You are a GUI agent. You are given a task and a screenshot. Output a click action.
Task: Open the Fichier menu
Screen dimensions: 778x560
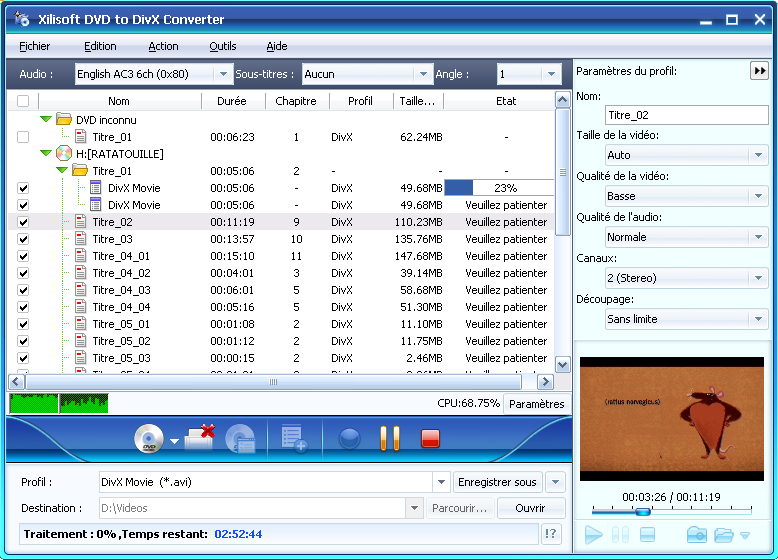34,46
